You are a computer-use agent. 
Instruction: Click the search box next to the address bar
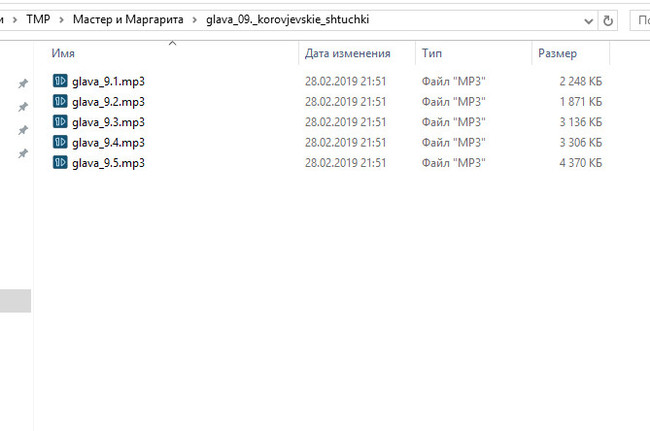tap(640, 21)
